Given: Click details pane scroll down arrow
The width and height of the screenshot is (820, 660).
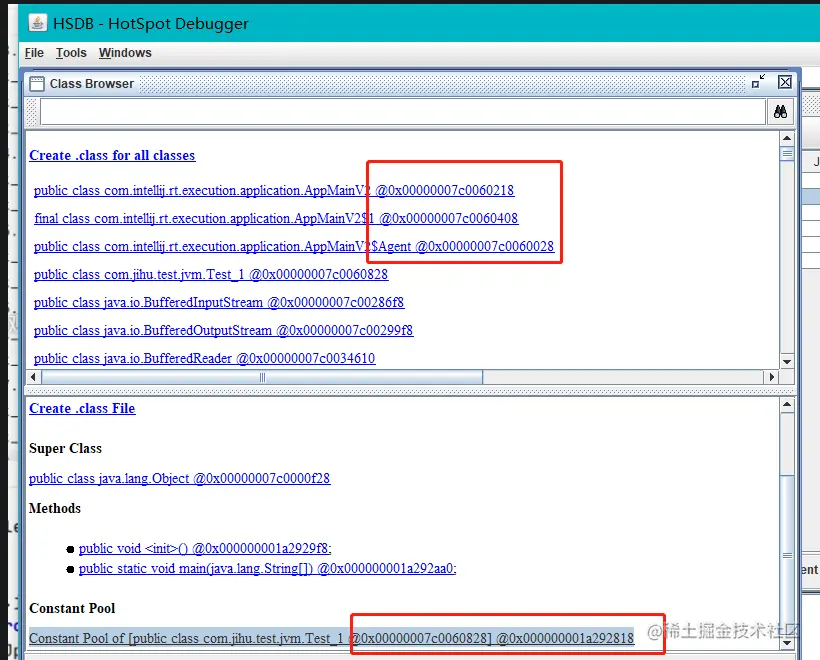Looking at the screenshot, I should (x=787, y=643).
